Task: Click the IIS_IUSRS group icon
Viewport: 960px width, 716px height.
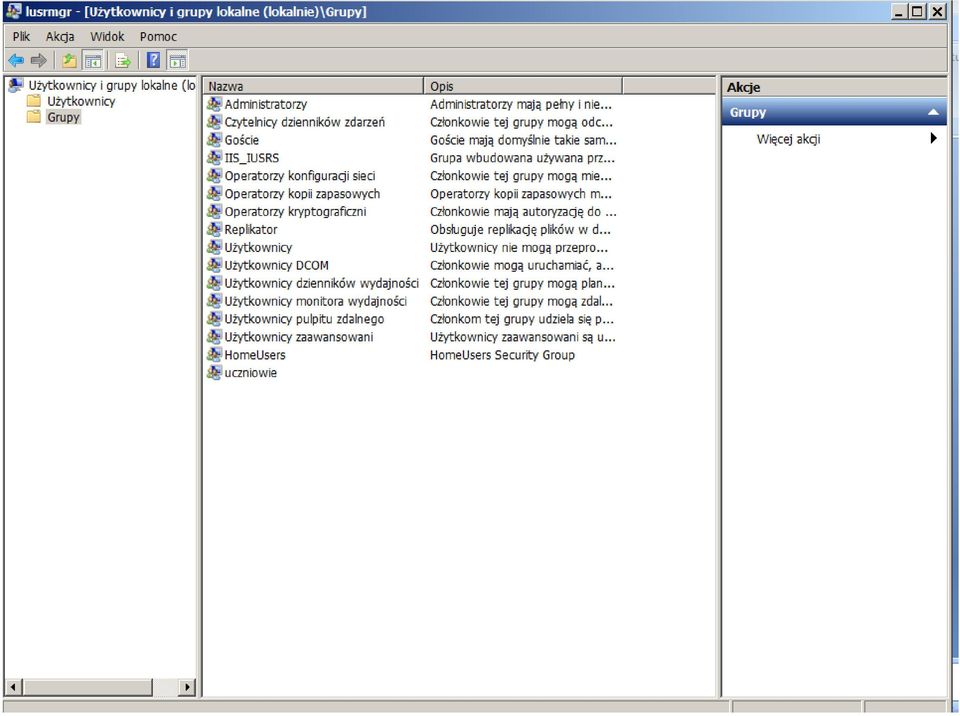Action: coord(214,157)
